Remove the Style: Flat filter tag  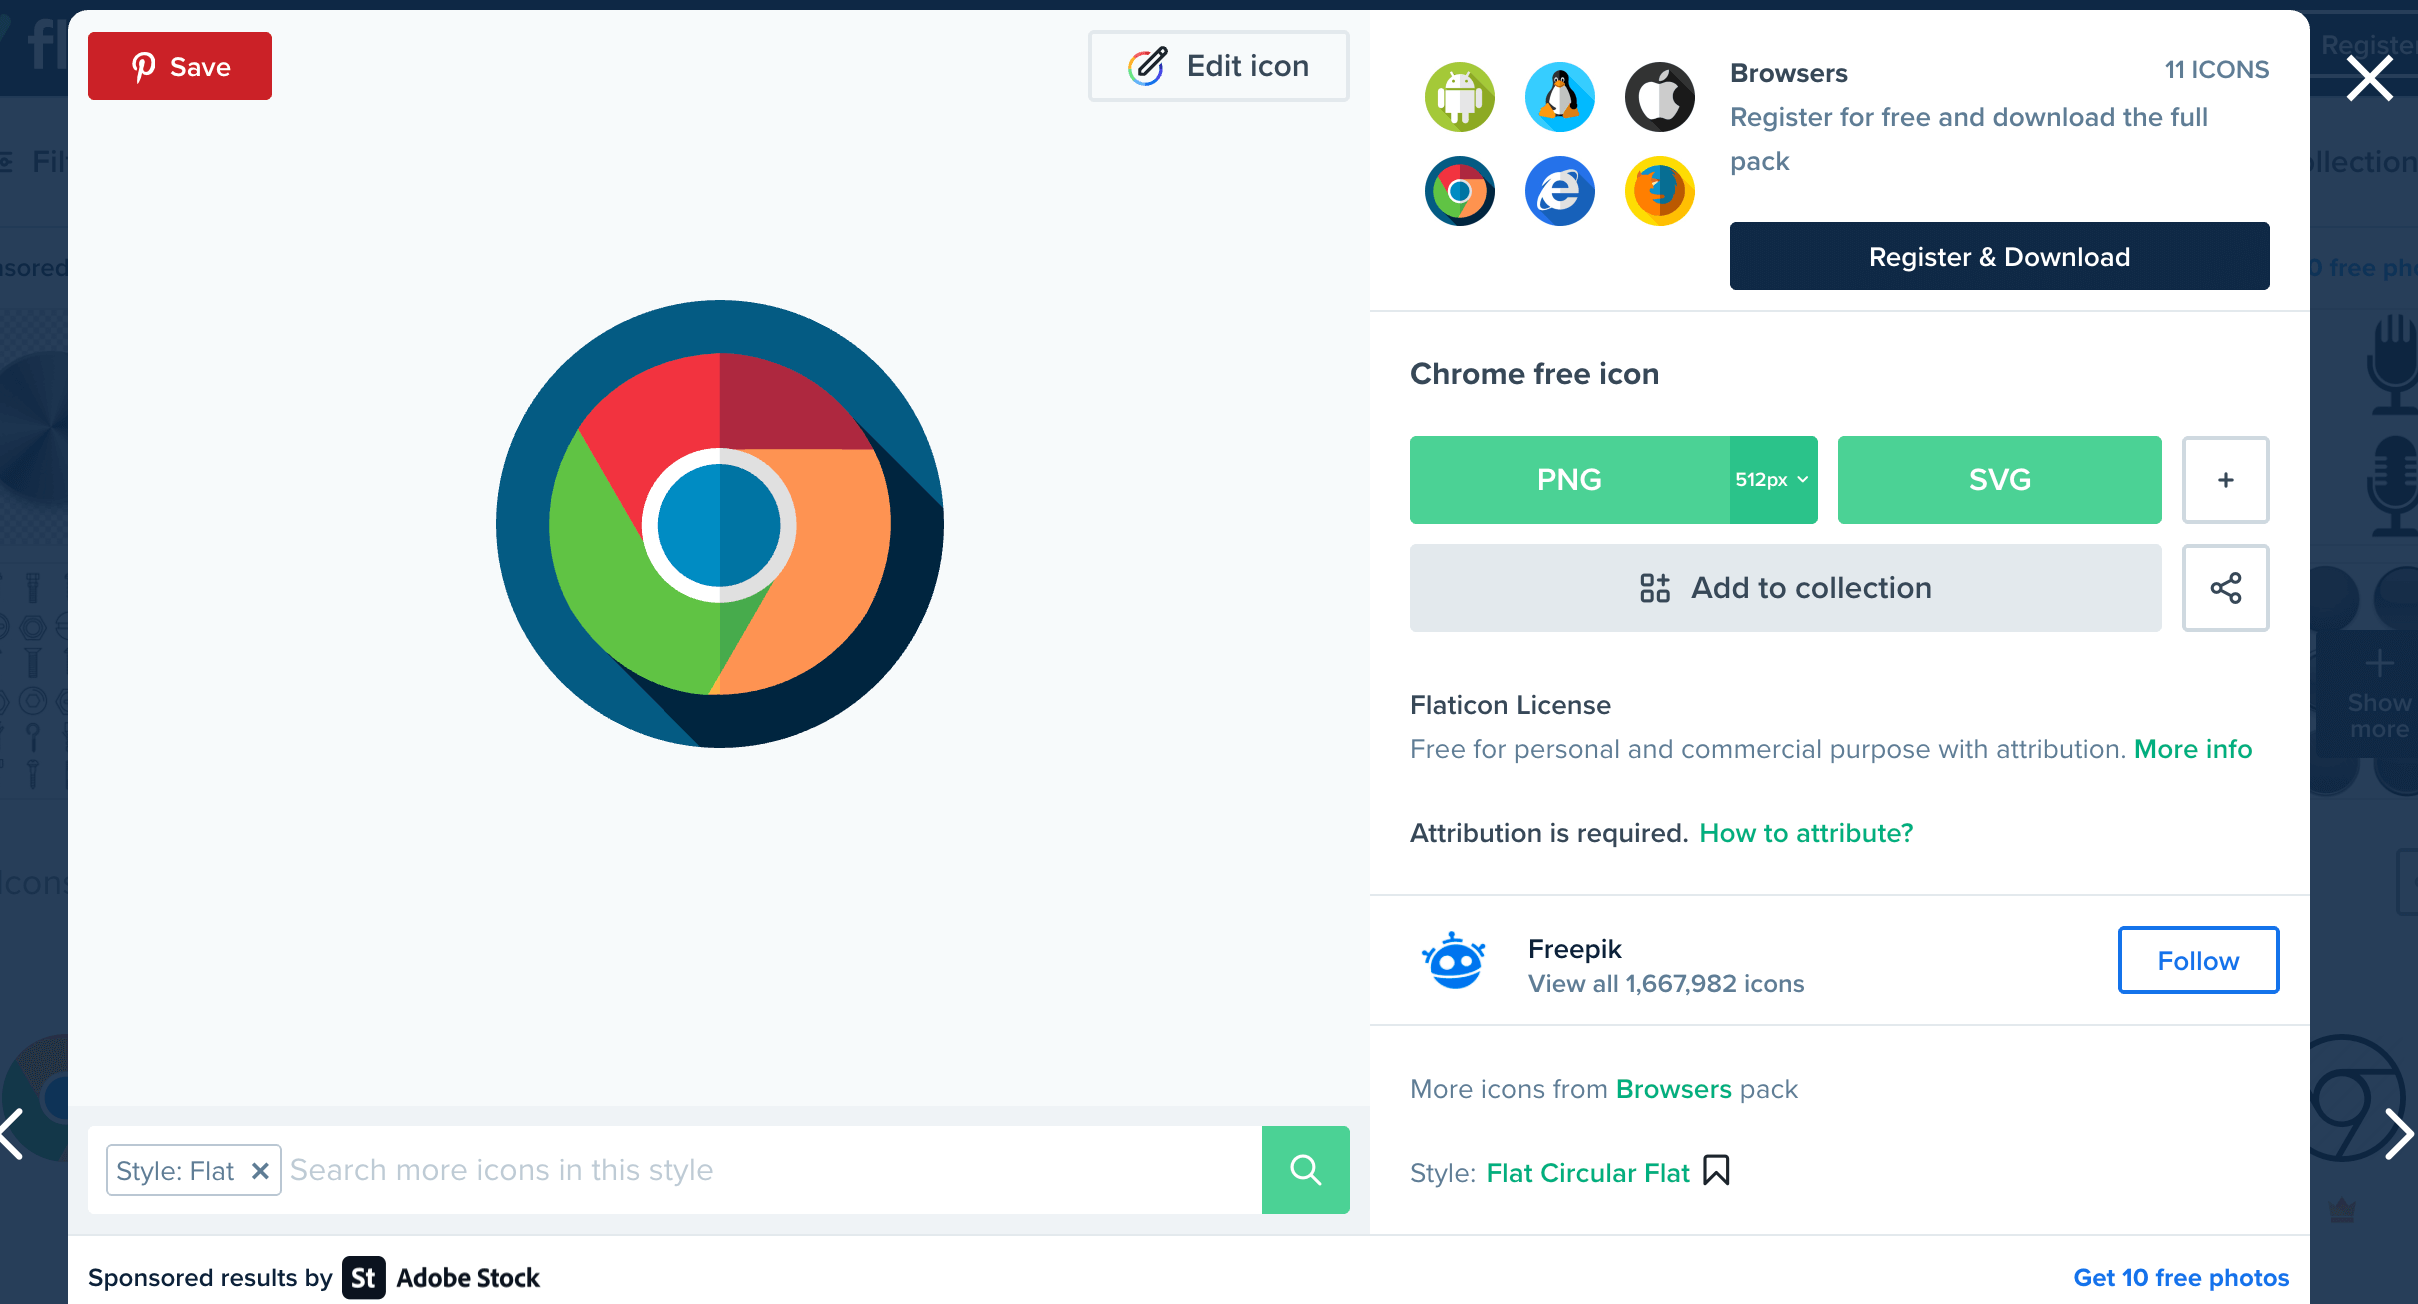[x=260, y=1170]
